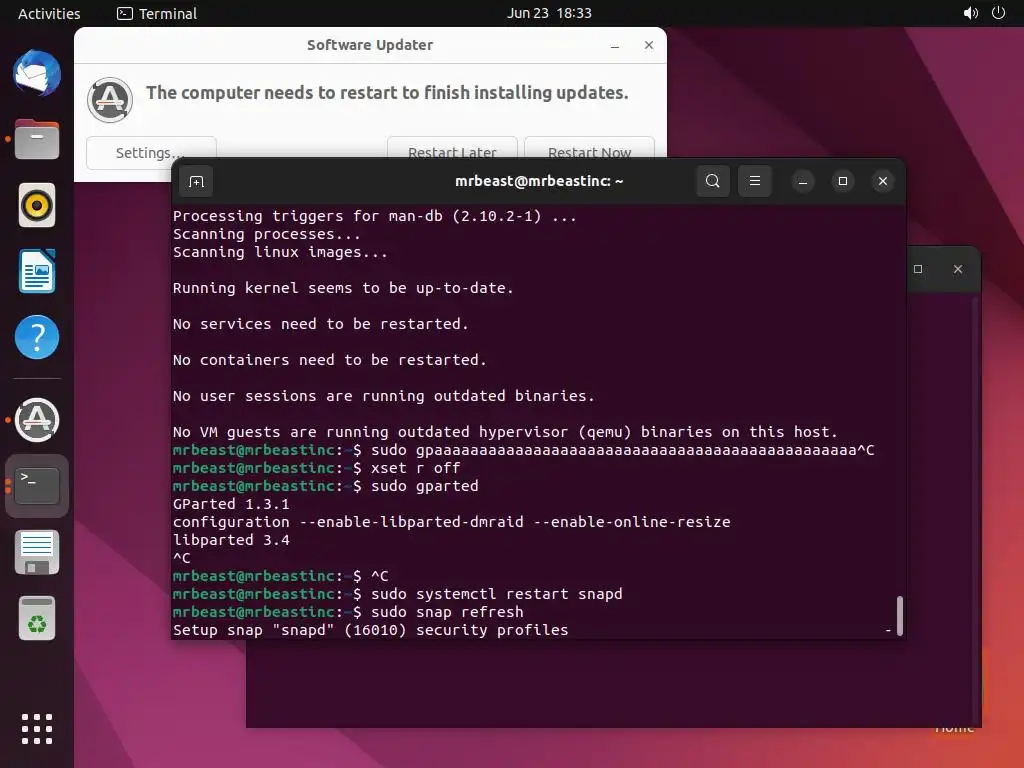Open the power menu in top bar
This screenshot has height=768, width=1024.
[x=998, y=13]
